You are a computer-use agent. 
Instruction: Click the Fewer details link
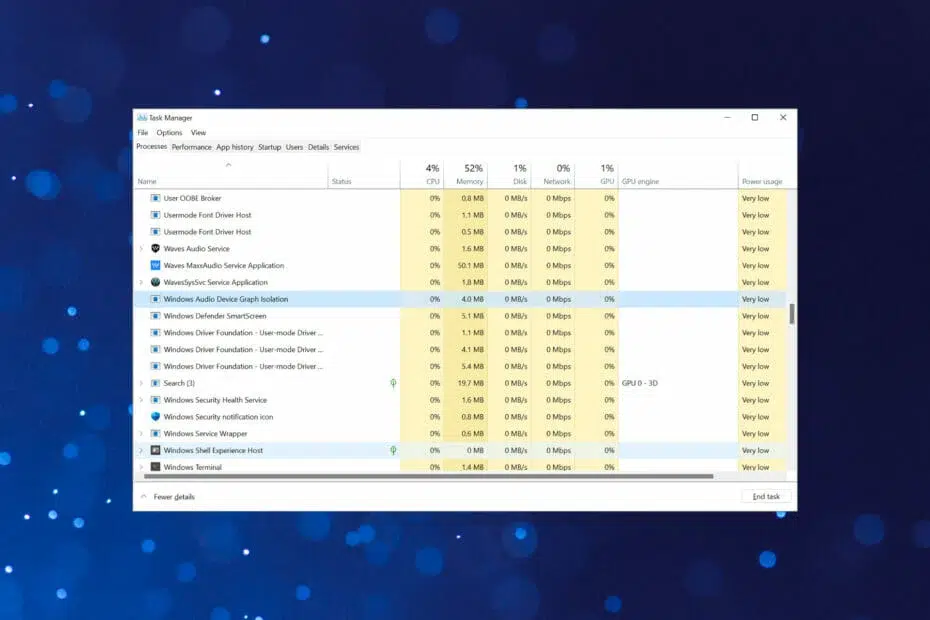pyautogui.click(x=174, y=497)
